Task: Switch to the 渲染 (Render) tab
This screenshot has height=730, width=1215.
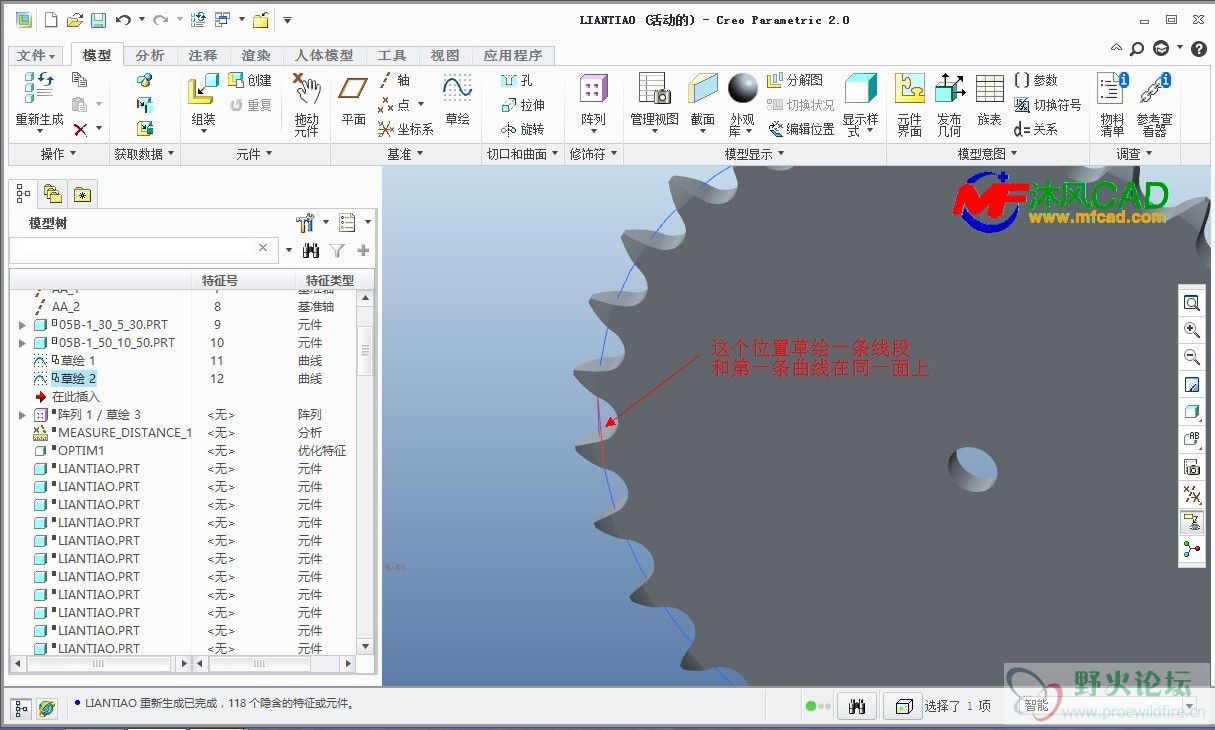Action: click(x=256, y=56)
